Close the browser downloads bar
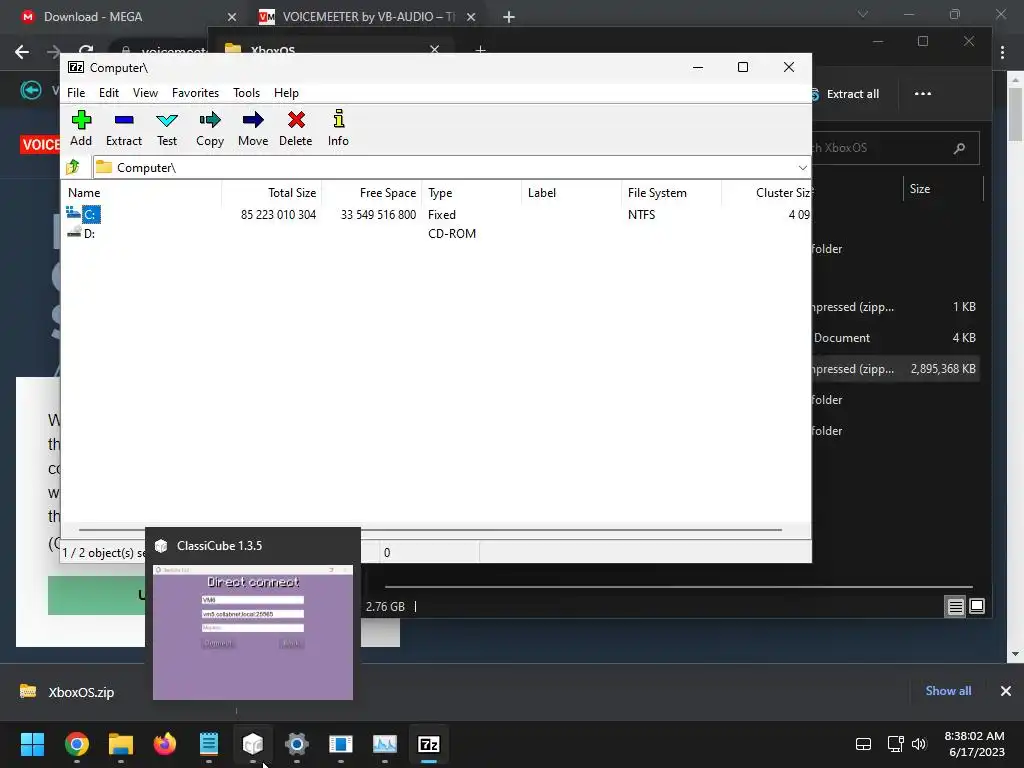 click(1006, 691)
